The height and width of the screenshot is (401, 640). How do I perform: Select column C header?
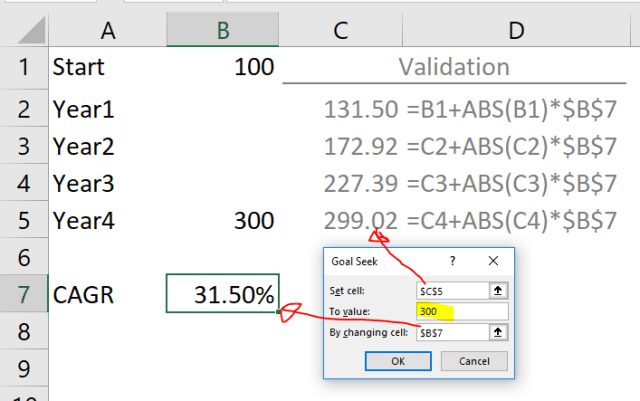[x=341, y=30]
